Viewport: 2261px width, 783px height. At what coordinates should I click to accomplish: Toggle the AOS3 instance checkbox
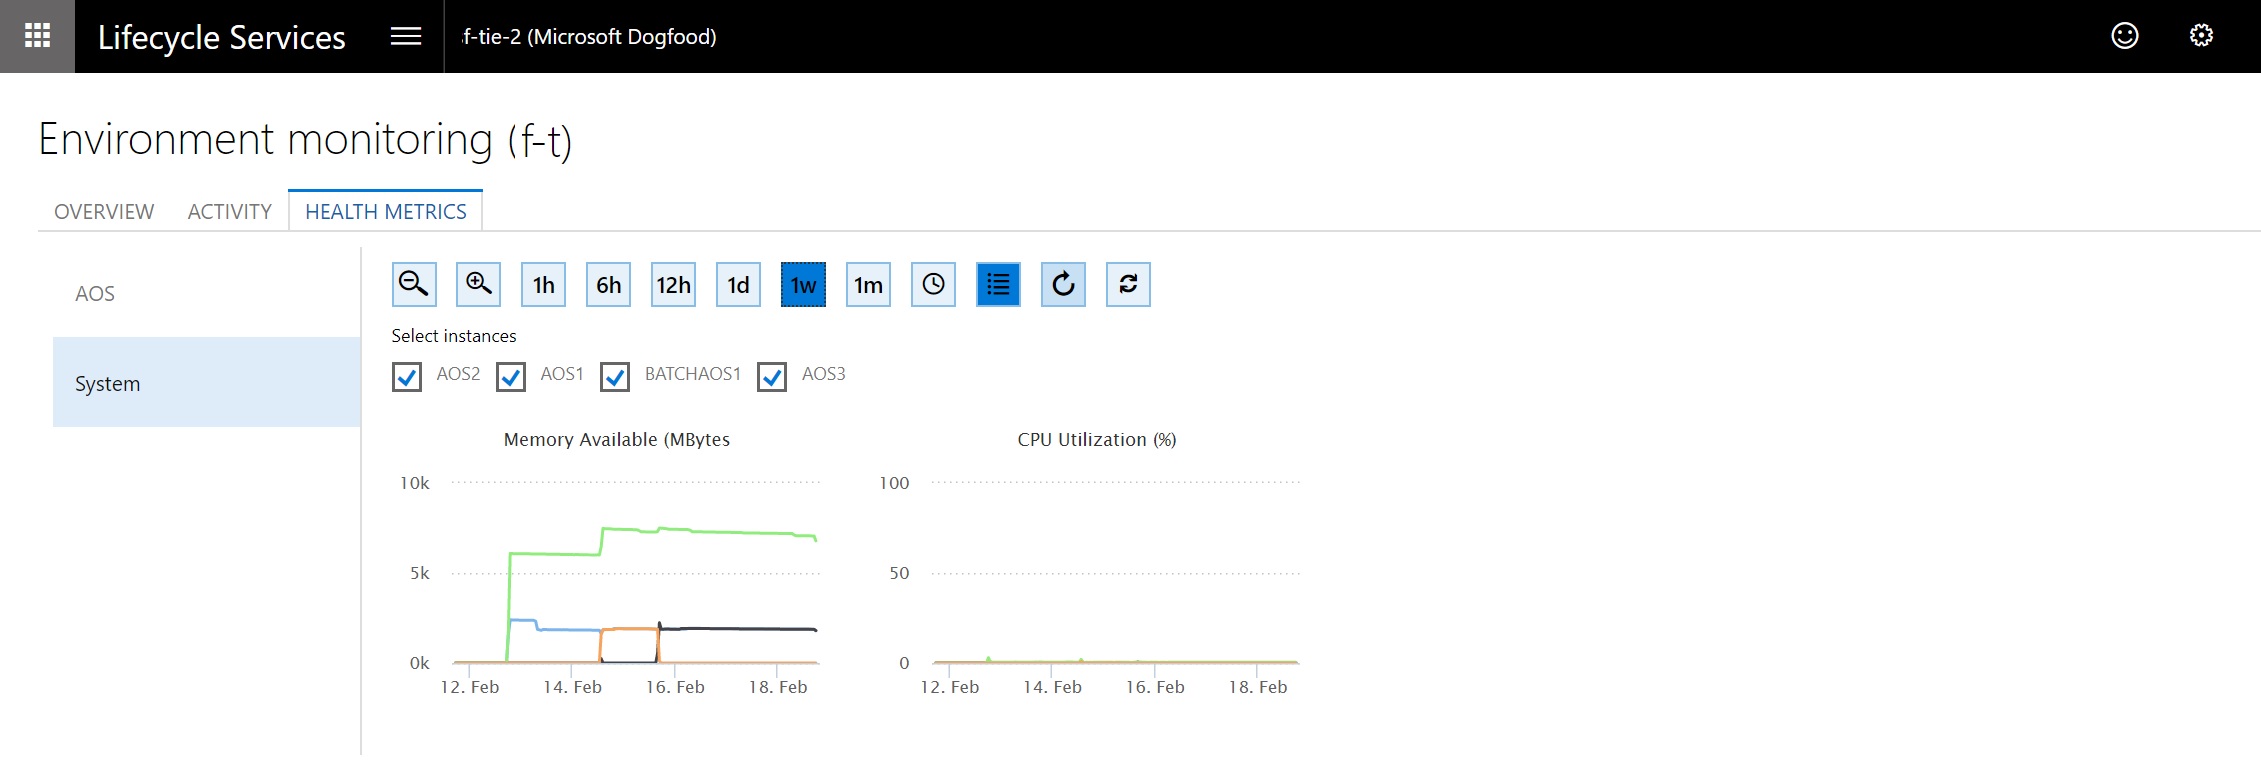772,377
